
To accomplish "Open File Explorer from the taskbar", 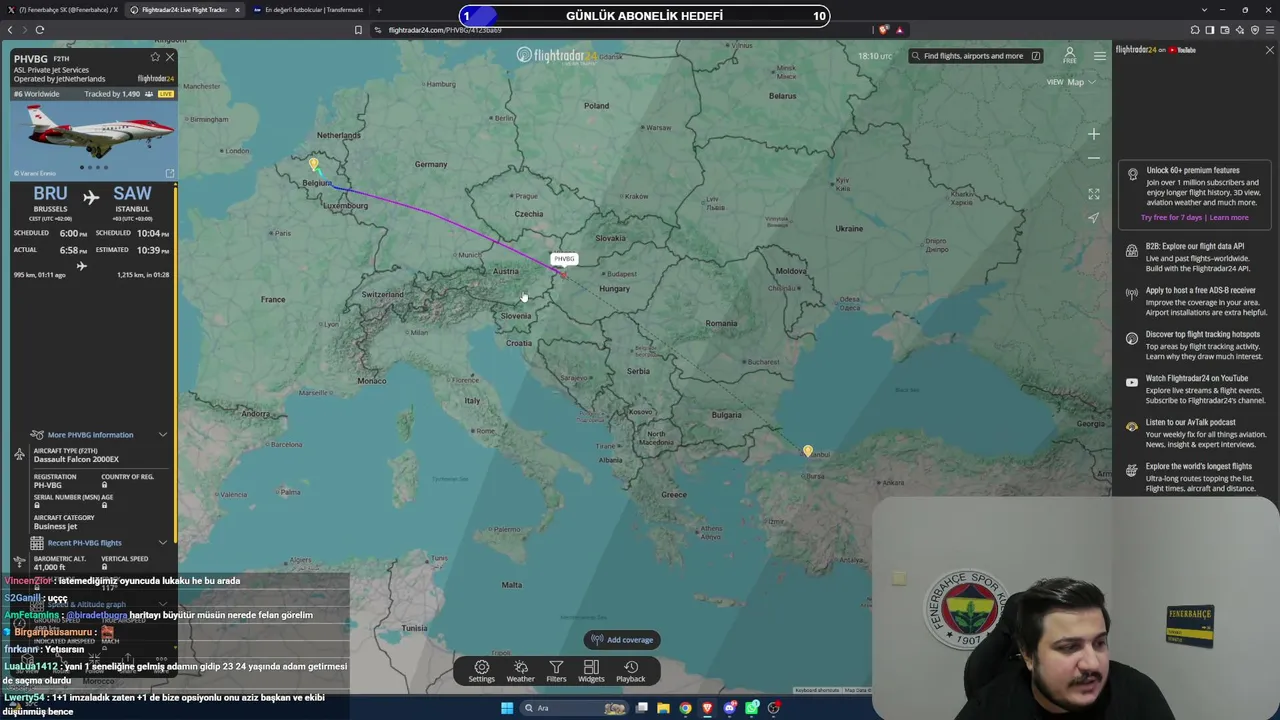I will 663,708.
